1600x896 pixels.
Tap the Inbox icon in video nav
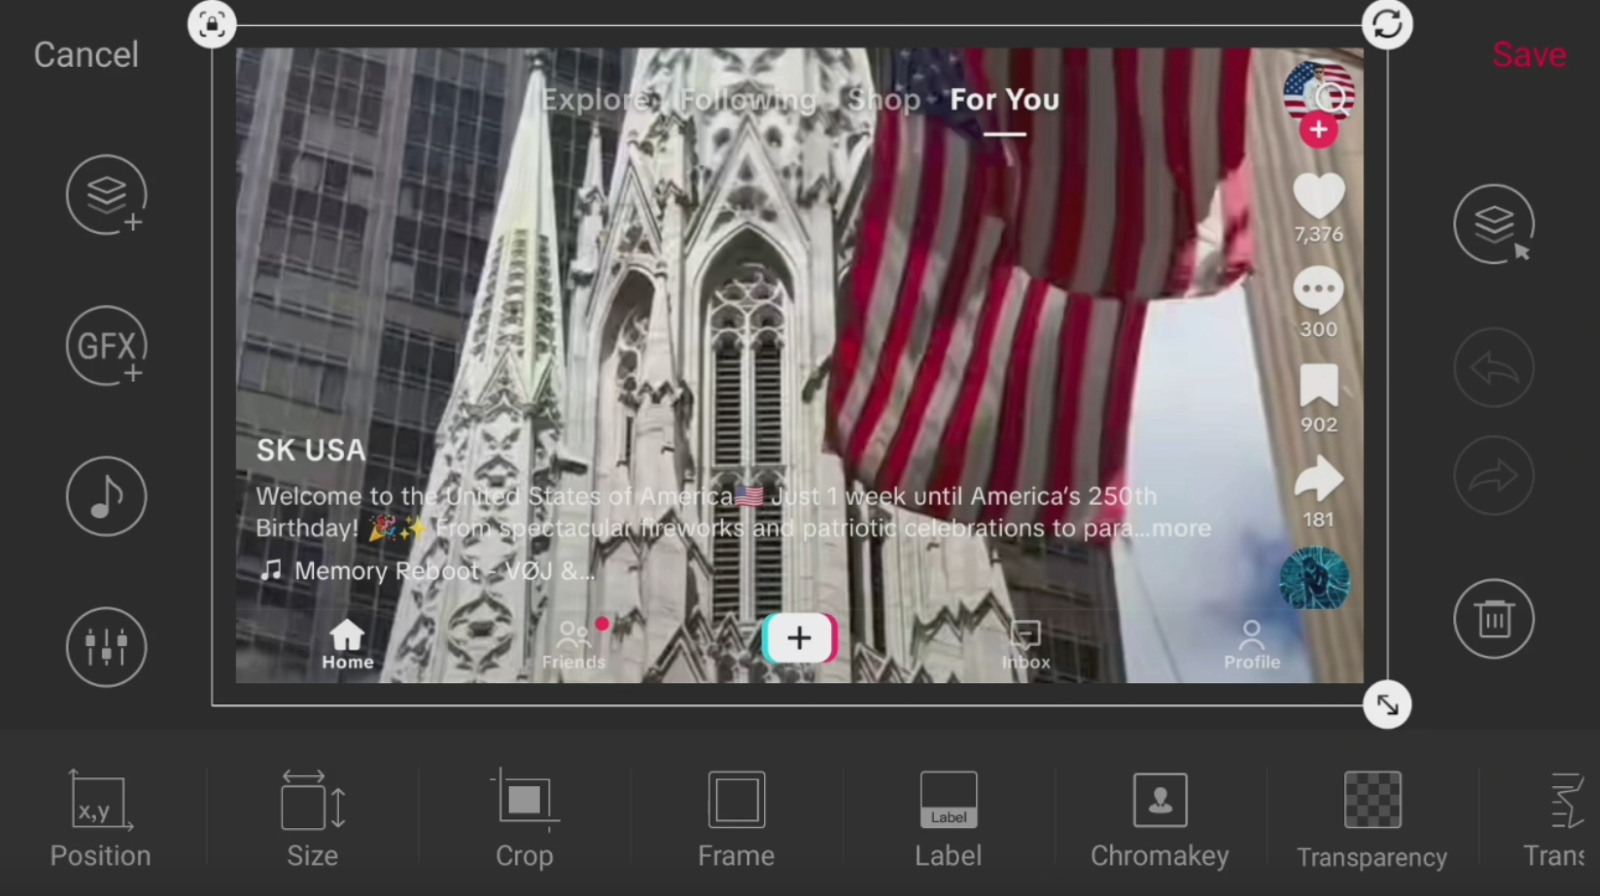(x=1026, y=645)
